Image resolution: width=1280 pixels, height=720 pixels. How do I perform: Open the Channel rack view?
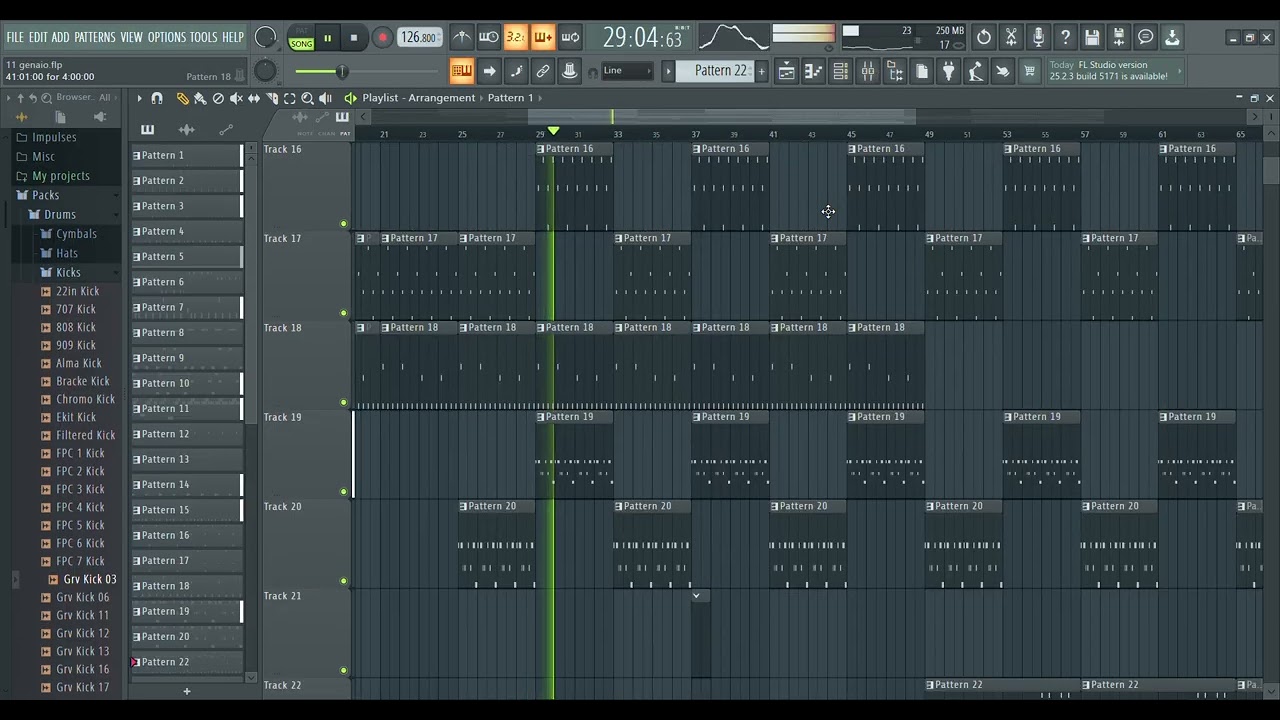[x=840, y=71]
